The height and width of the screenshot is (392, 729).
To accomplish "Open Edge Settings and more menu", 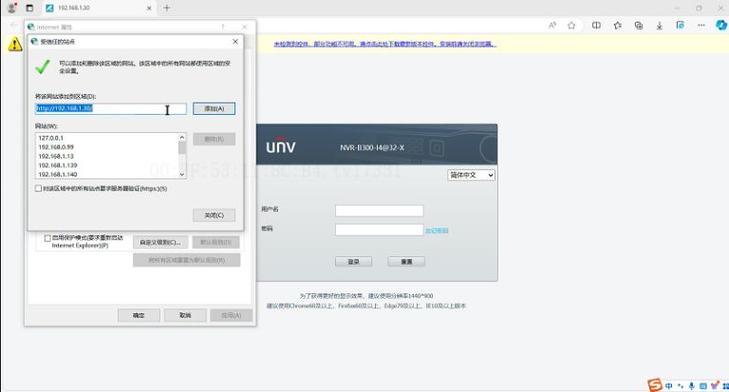I will click(x=701, y=26).
